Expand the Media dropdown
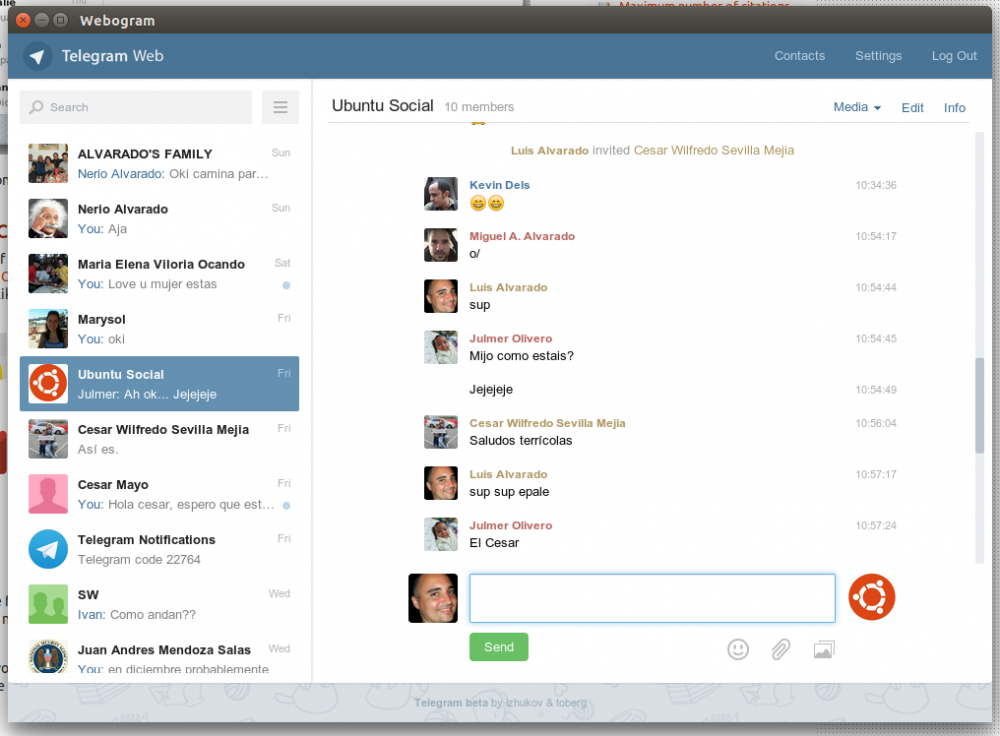Viewport: 1000px width, 736px height. [857, 107]
